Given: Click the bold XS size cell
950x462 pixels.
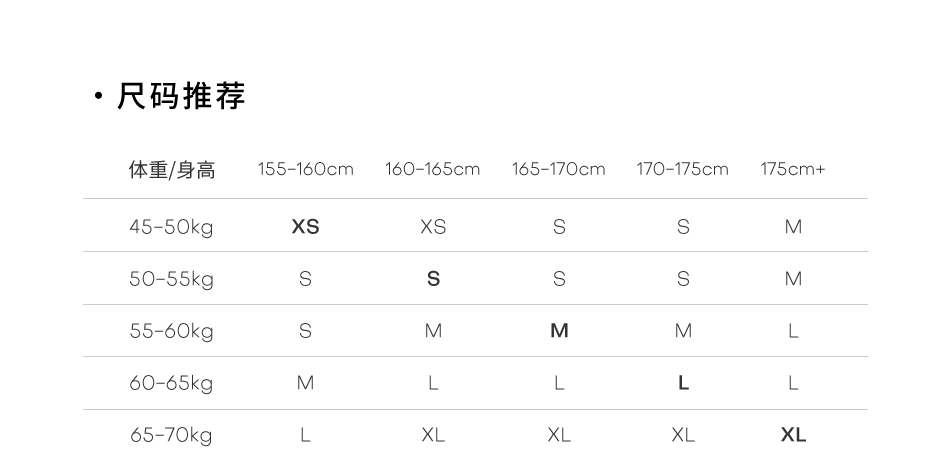Looking at the screenshot, I should pyautogui.click(x=305, y=227).
